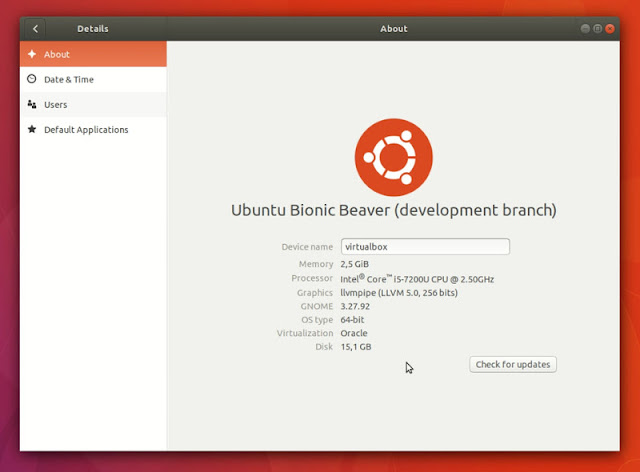The width and height of the screenshot is (640, 472).
Task: Click the GNOME version 3.27.92
Action: click(x=355, y=306)
